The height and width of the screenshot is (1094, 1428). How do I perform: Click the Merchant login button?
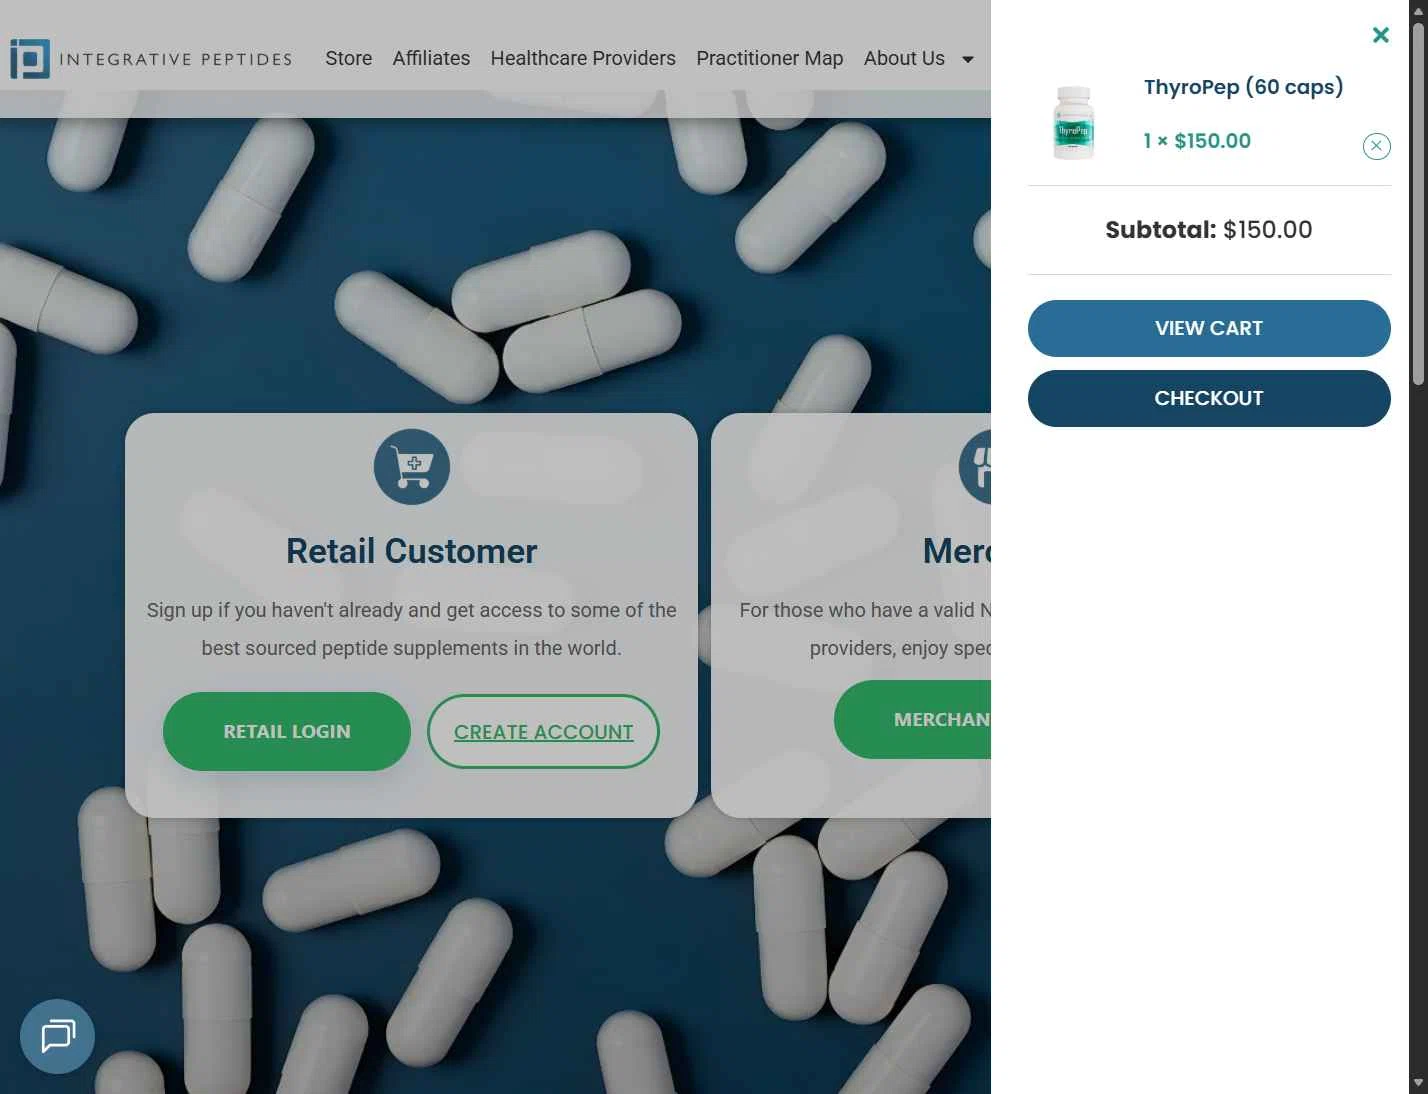912,720
